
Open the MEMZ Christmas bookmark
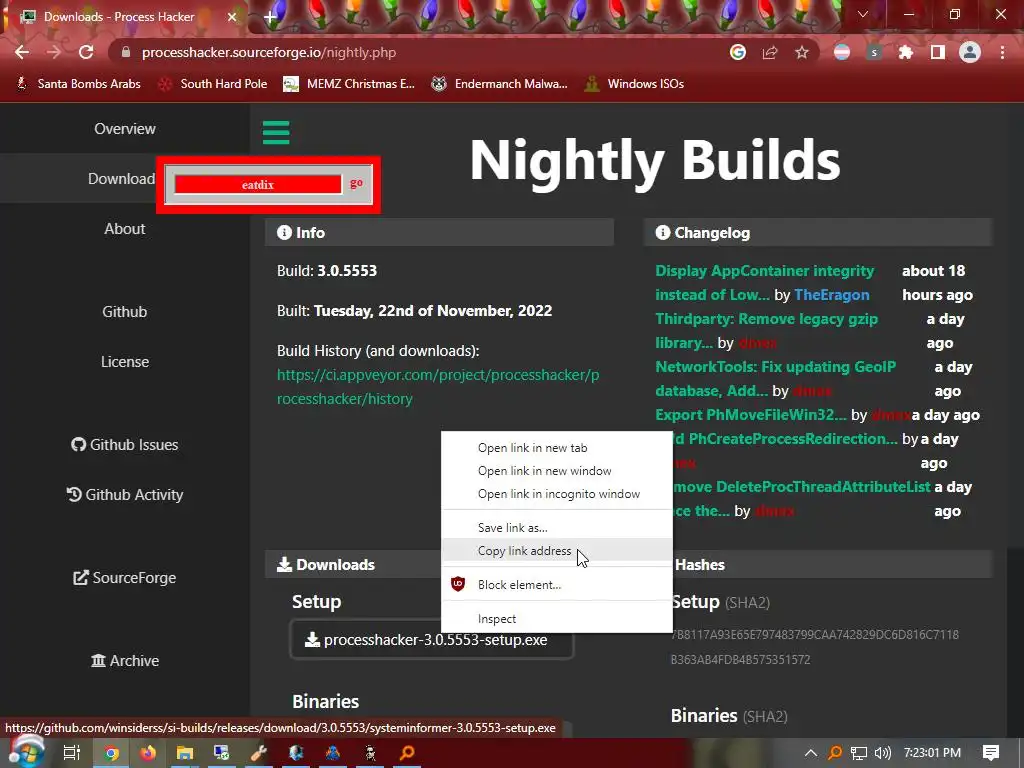click(x=349, y=84)
